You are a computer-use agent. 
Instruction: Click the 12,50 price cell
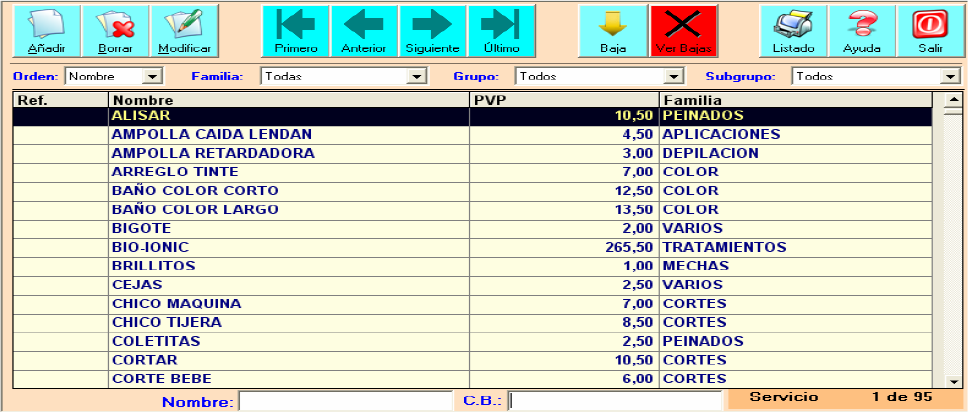click(x=564, y=191)
